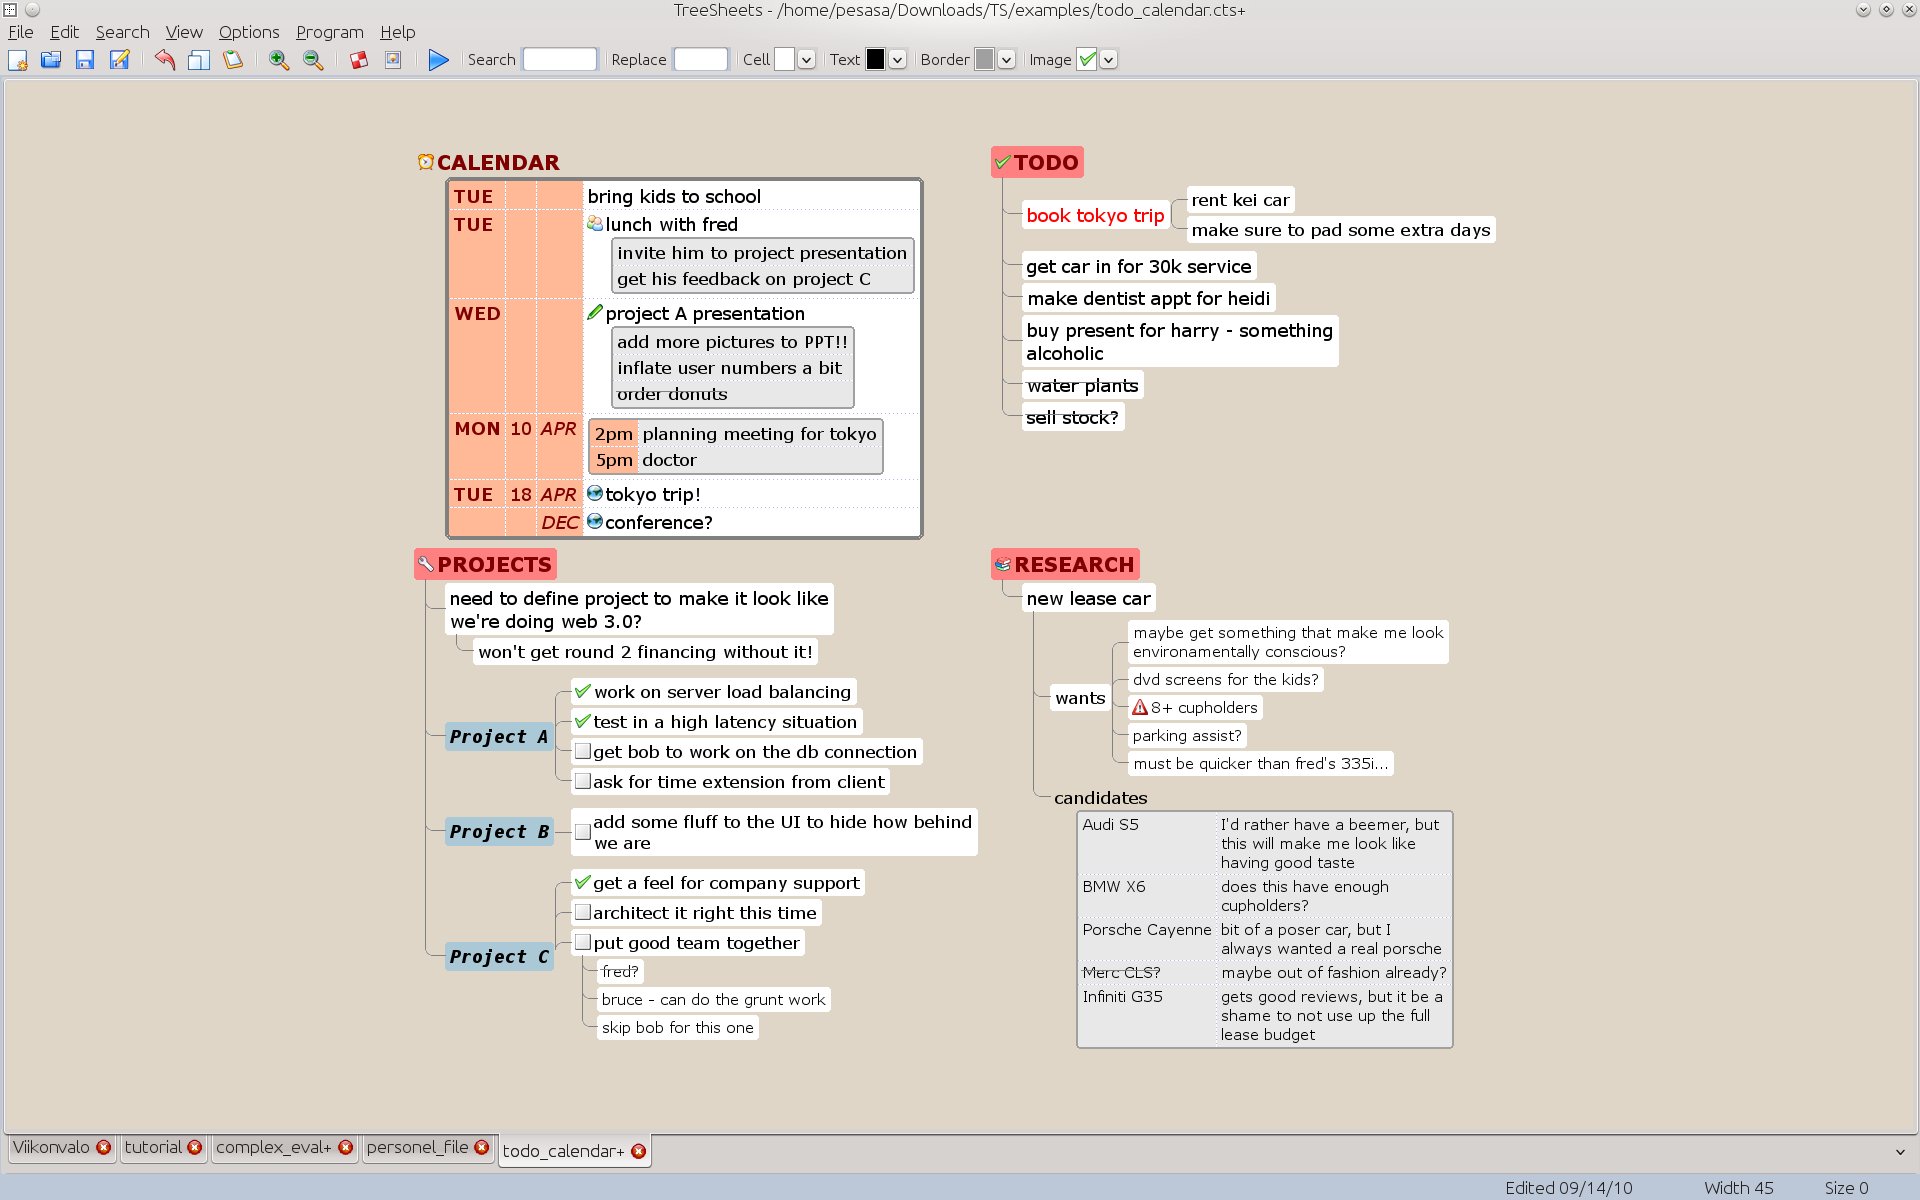This screenshot has height=1200, width=1920.
Task: Click the globe icon beside tokyo trip!
Action: point(595,493)
